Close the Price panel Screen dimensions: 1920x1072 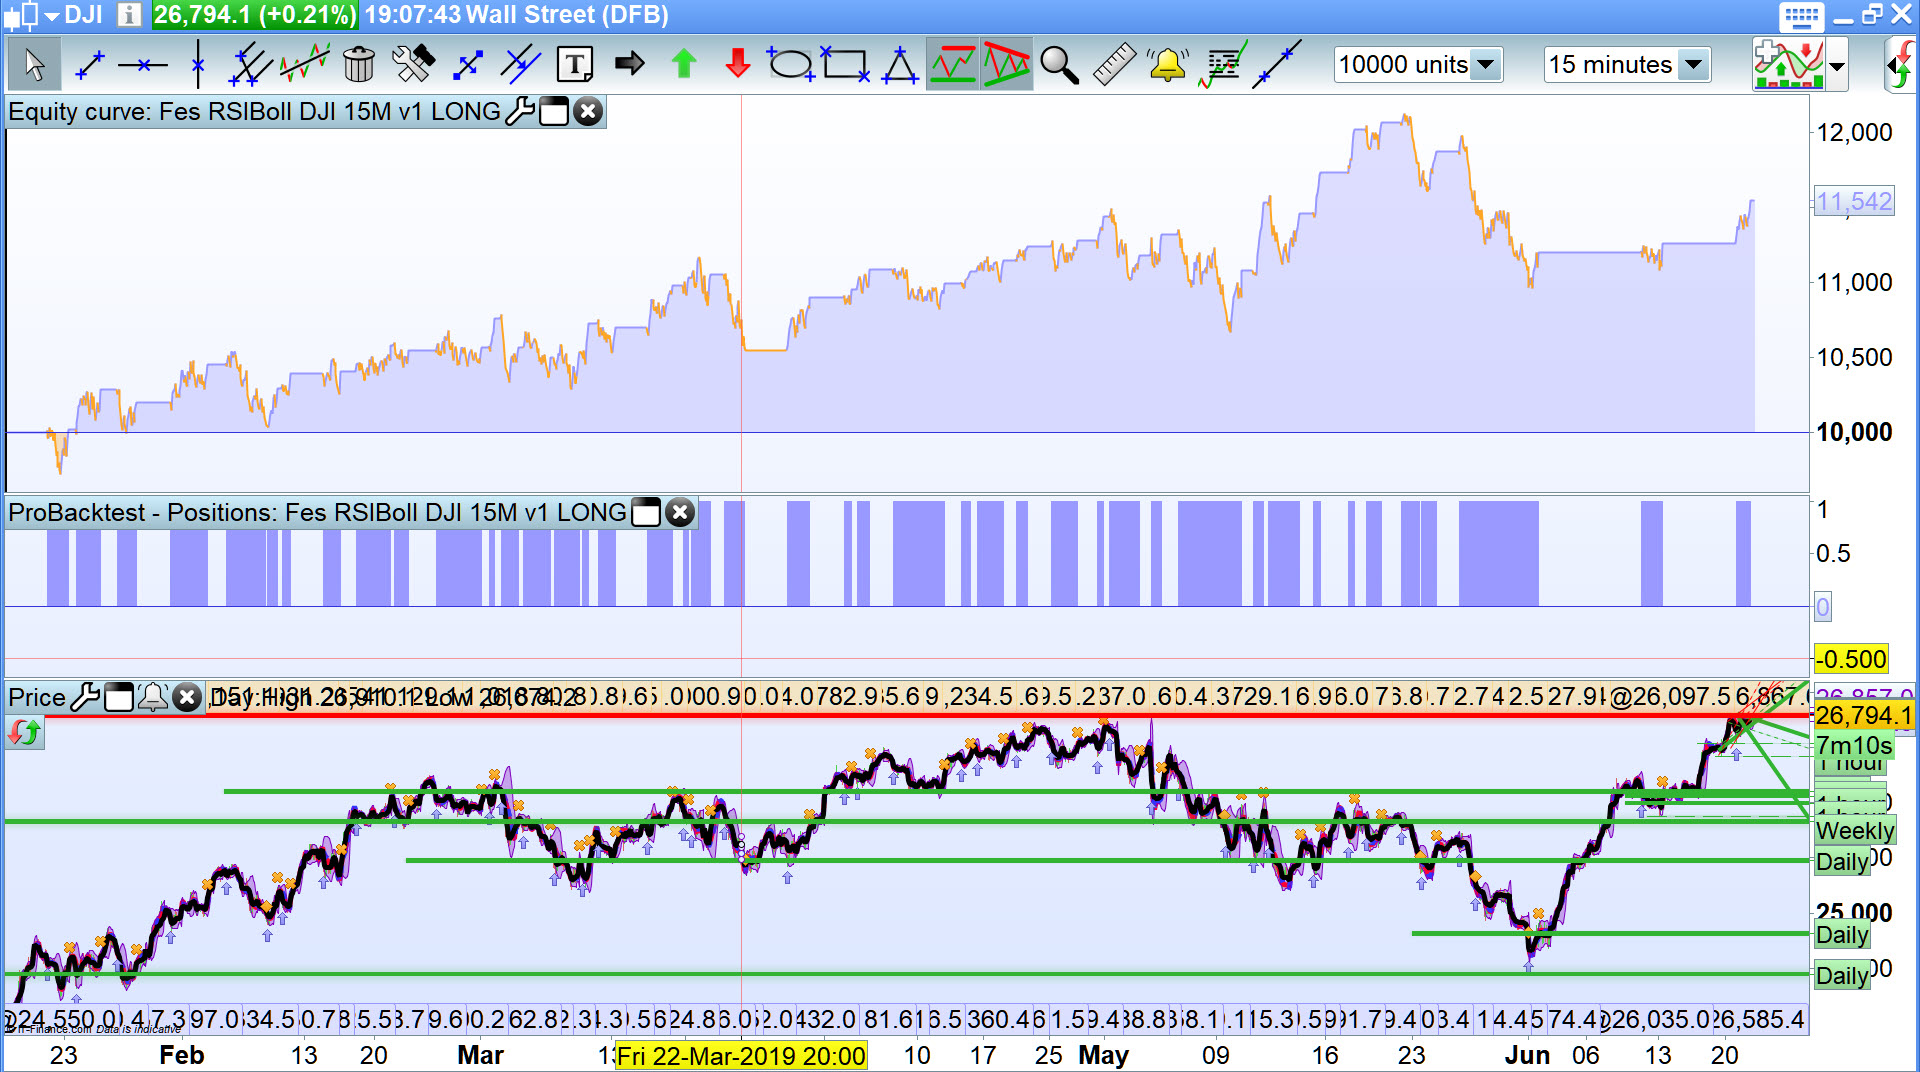pos(187,697)
